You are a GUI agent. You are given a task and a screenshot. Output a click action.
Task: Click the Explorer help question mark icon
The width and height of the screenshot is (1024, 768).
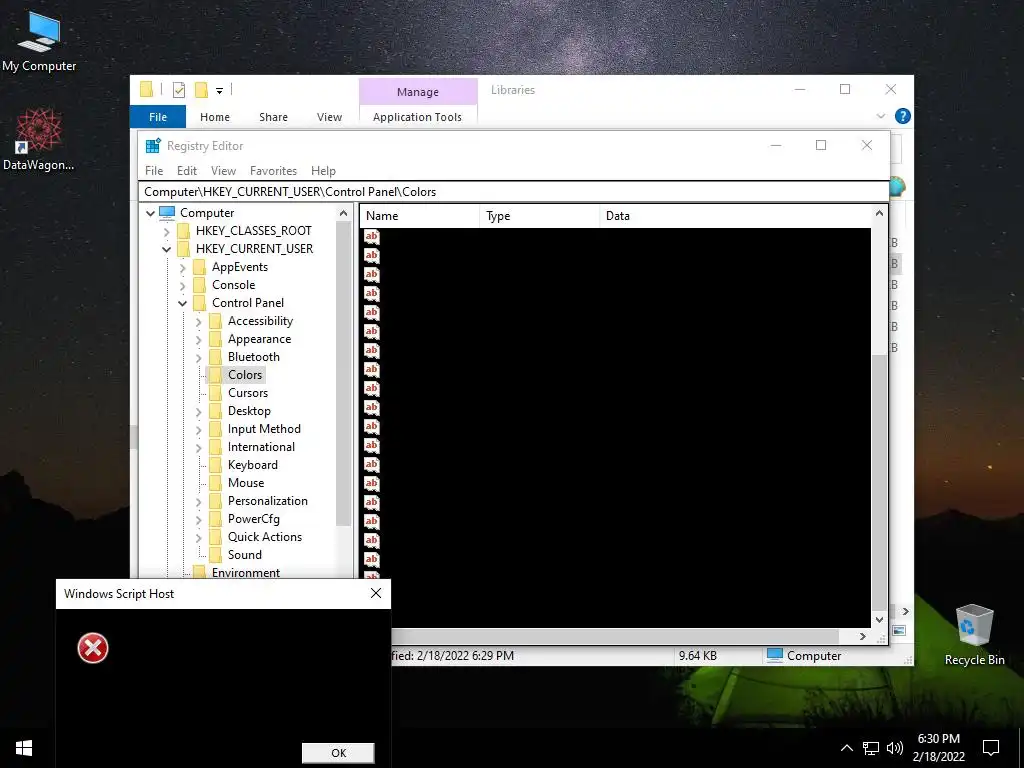coord(903,116)
